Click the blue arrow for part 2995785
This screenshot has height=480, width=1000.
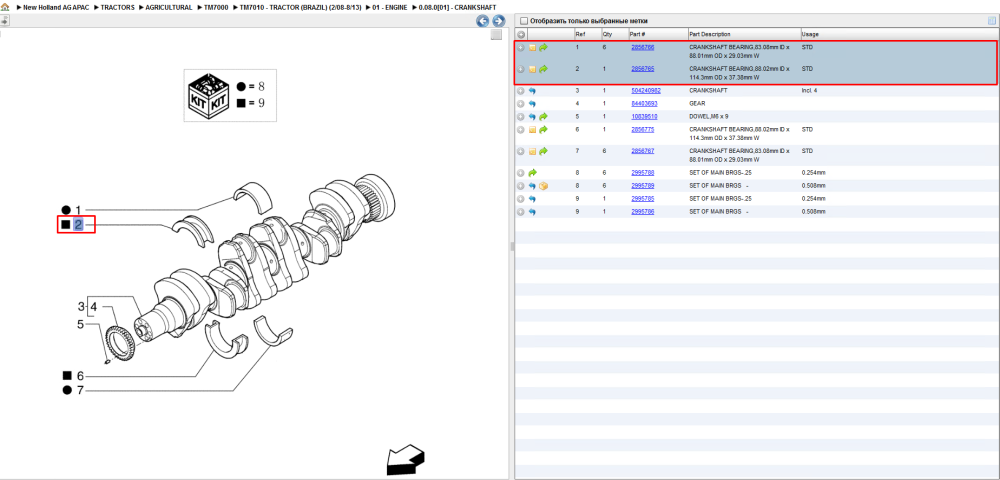532,198
